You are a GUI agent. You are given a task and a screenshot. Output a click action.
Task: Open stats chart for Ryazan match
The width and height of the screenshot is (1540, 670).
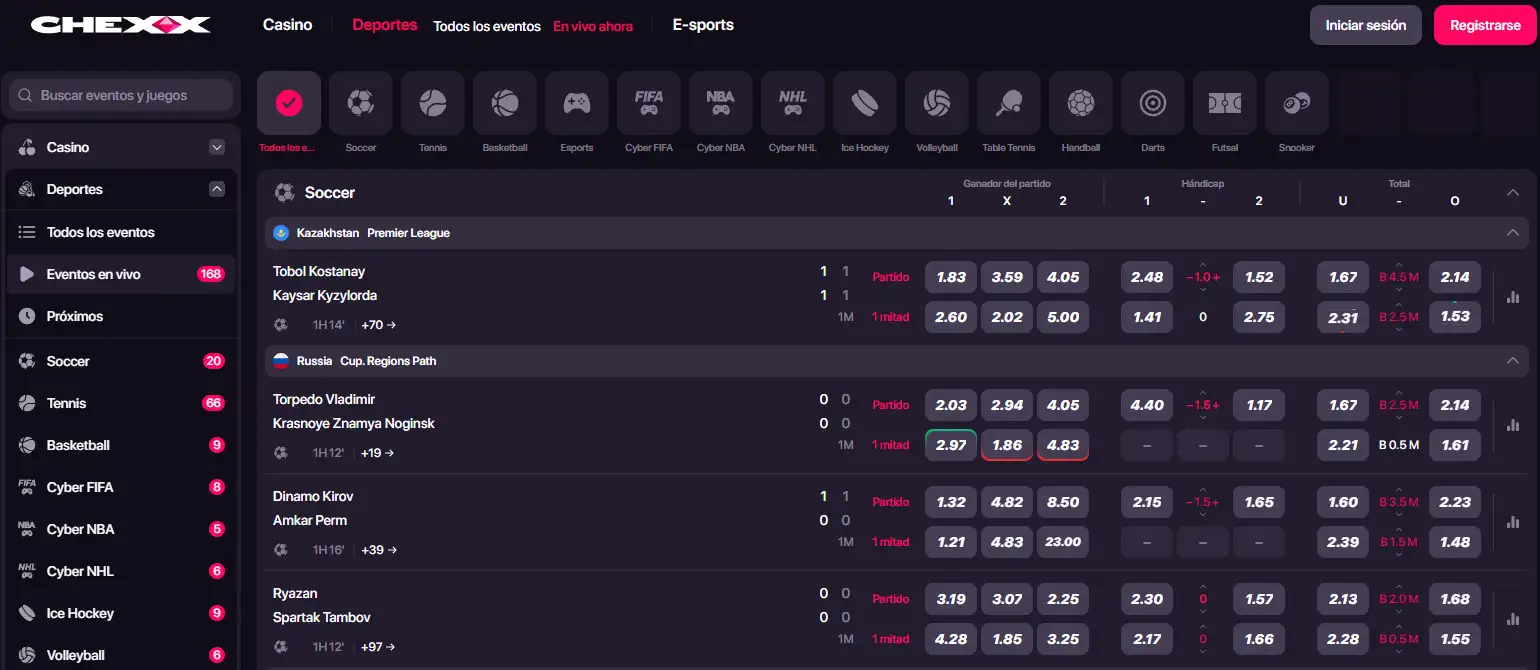coord(1513,619)
